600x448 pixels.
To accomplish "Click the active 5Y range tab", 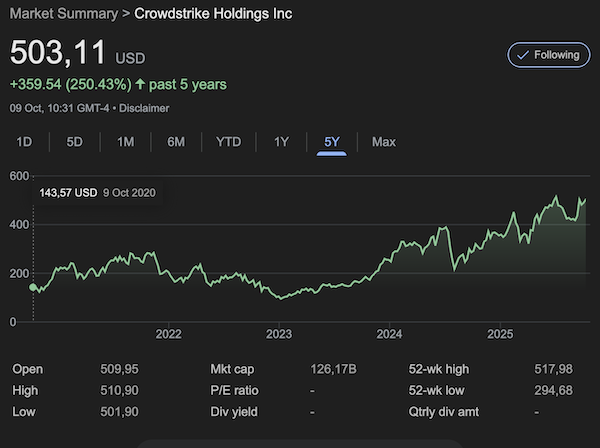I will [x=332, y=142].
